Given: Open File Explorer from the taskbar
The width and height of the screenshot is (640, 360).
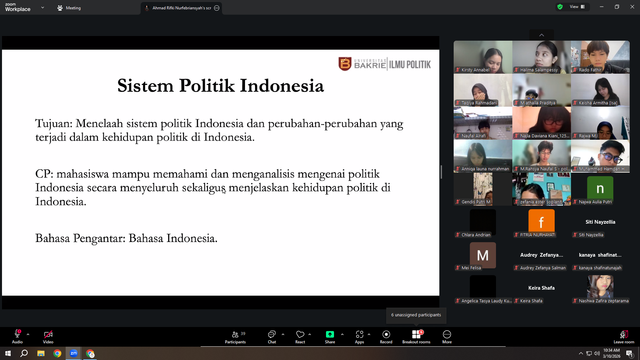Looking at the screenshot, I should [x=41, y=353].
